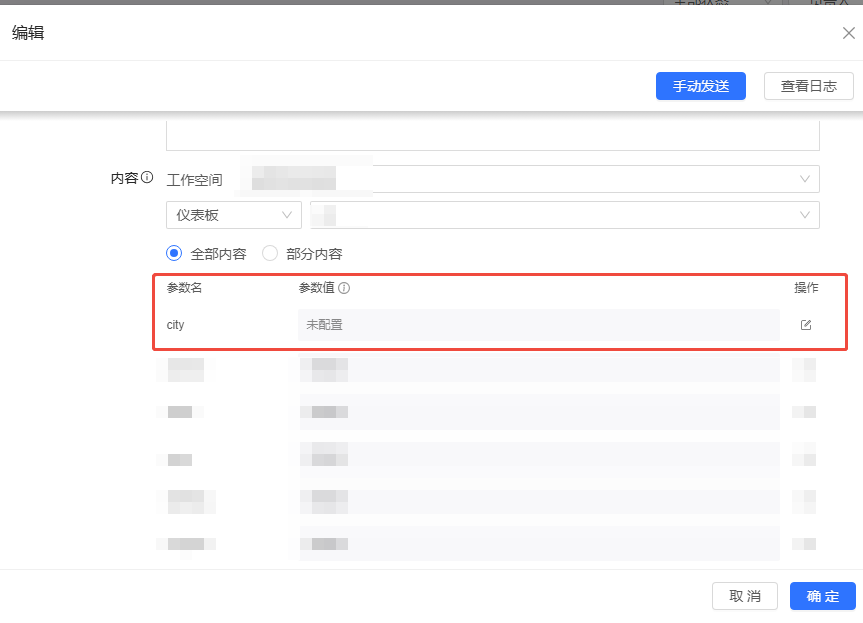Click the city parameter name

pos(176,325)
